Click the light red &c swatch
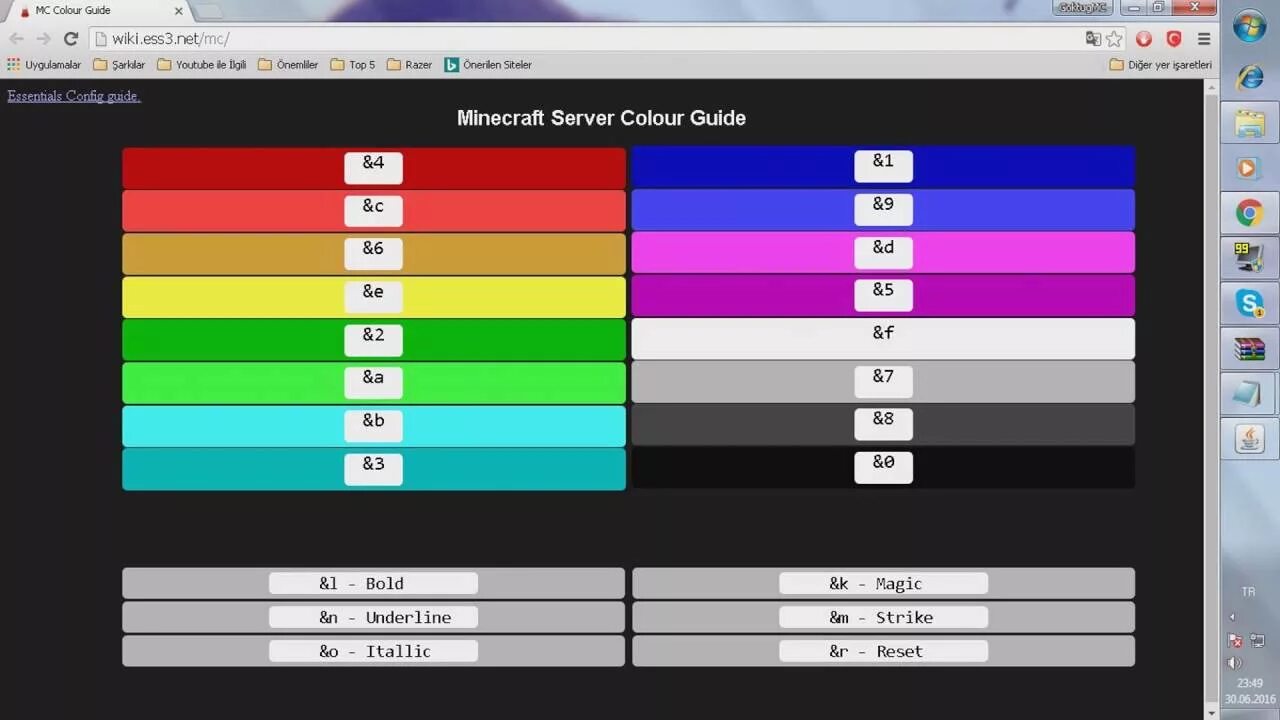This screenshot has width=1280, height=720. pos(374,211)
